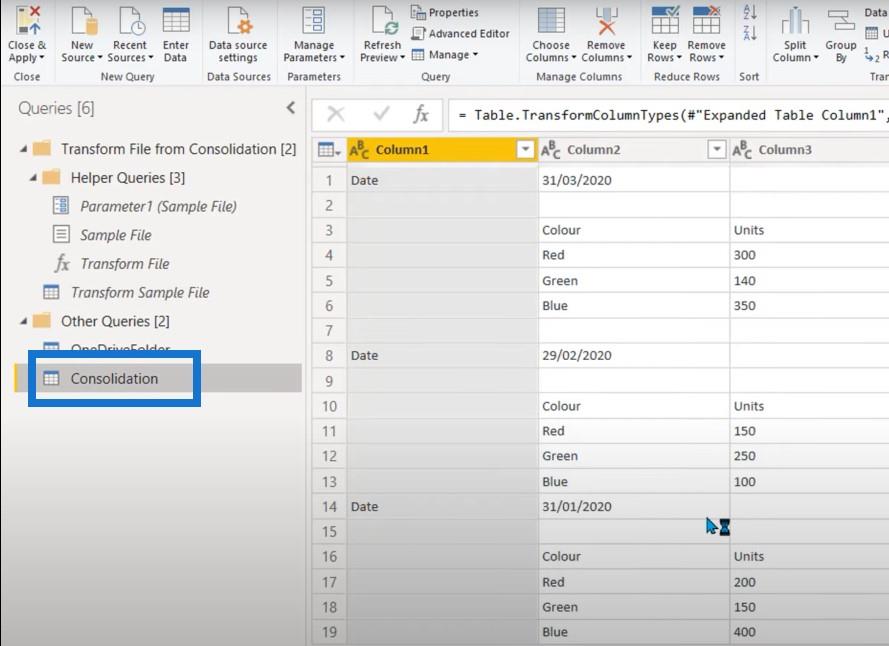Click the Close & Apply icon
889x646 pixels.
pyautogui.click(x=28, y=20)
